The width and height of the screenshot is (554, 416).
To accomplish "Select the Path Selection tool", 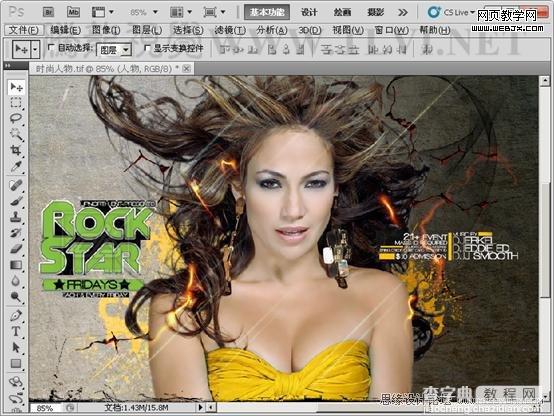I will click(16, 347).
